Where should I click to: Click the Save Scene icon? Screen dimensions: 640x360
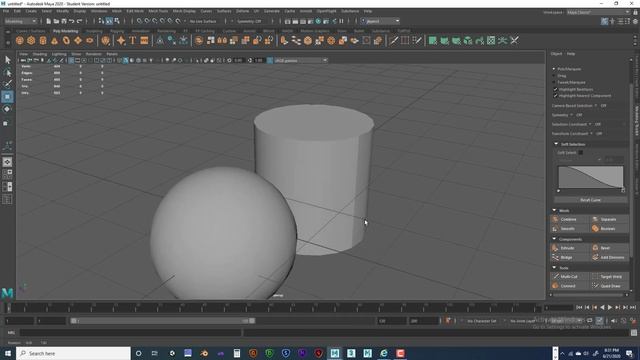pyautogui.click(x=64, y=21)
